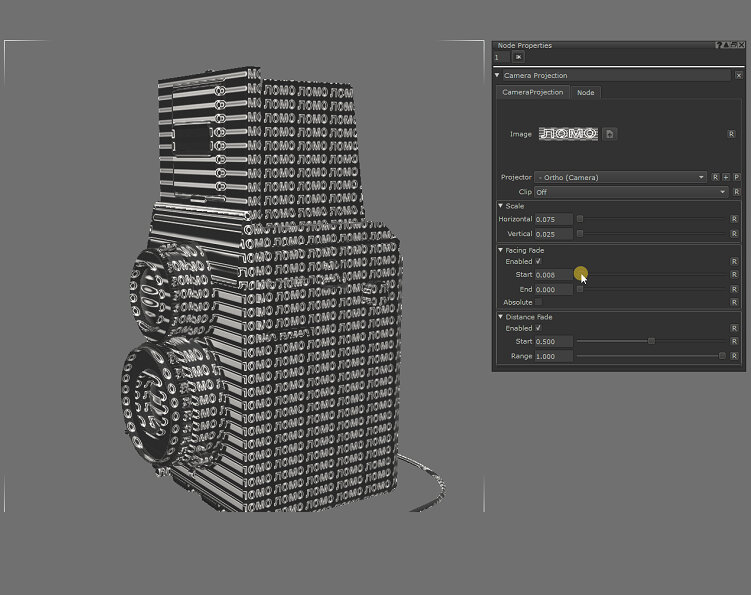Click the P icon beside Projector
The width and height of the screenshot is (751, 595).
(x=737, y=177)
